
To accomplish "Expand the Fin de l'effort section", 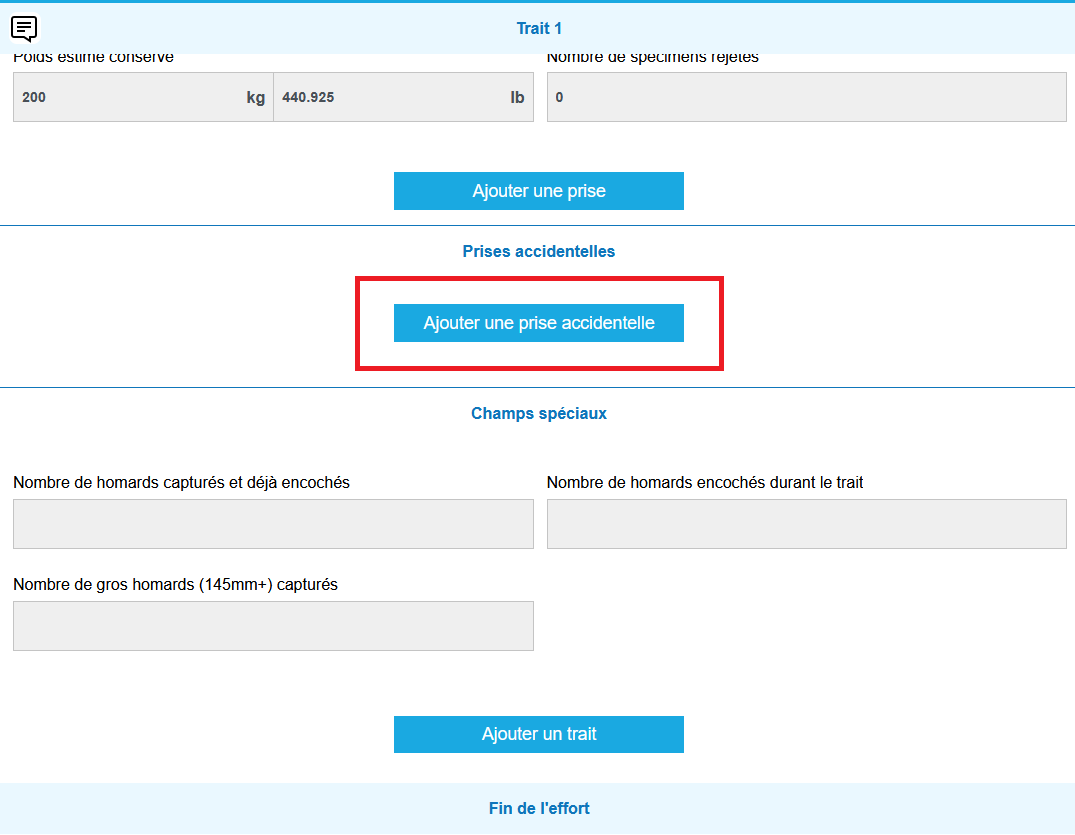I will click(x=539, y=808).
